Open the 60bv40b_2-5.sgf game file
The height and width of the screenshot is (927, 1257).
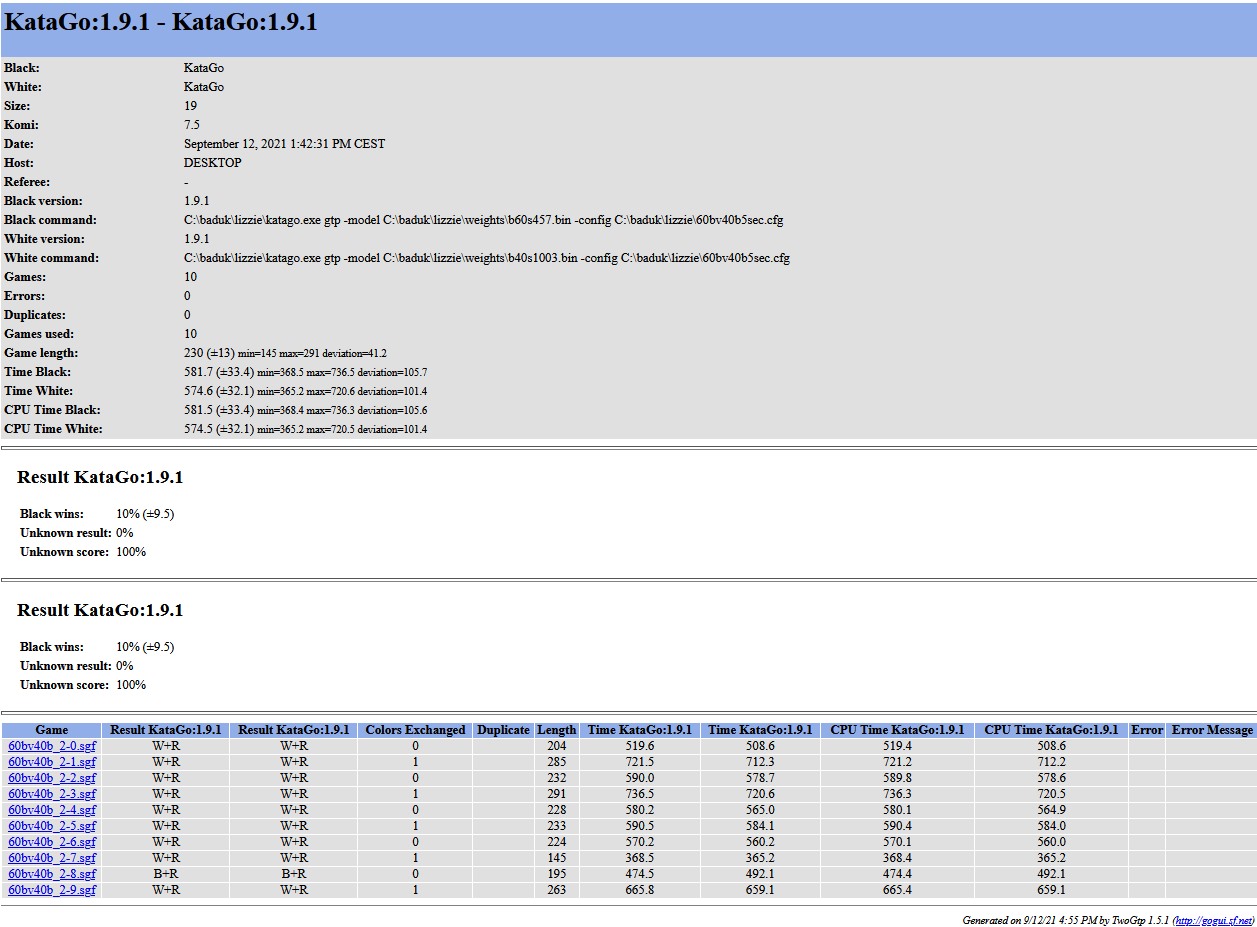point(52,826)
